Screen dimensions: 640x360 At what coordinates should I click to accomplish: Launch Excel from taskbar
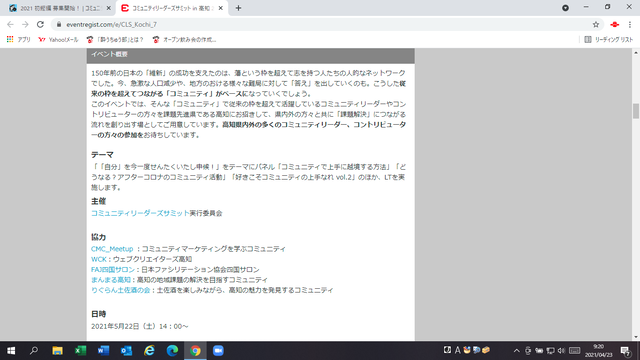coord(80,351)
